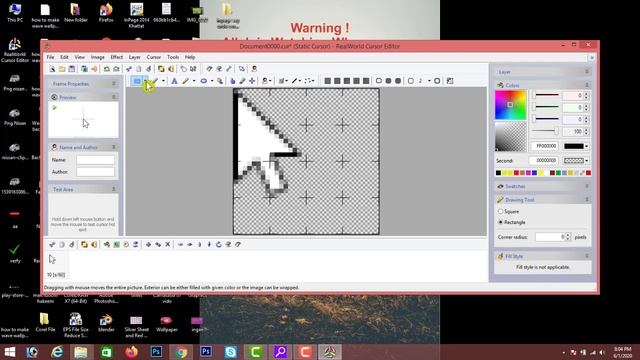Screen dimensions: 640x360
Task: Click the hollow circle shape mode icon
Action: click(x=379, y=81)
